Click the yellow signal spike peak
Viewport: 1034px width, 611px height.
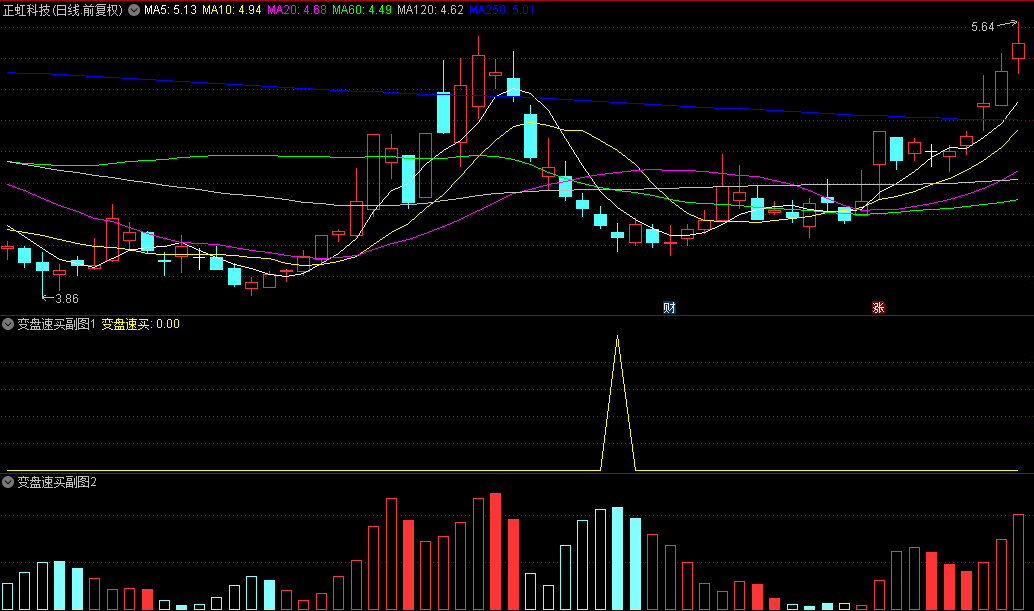tap(617, 337)
